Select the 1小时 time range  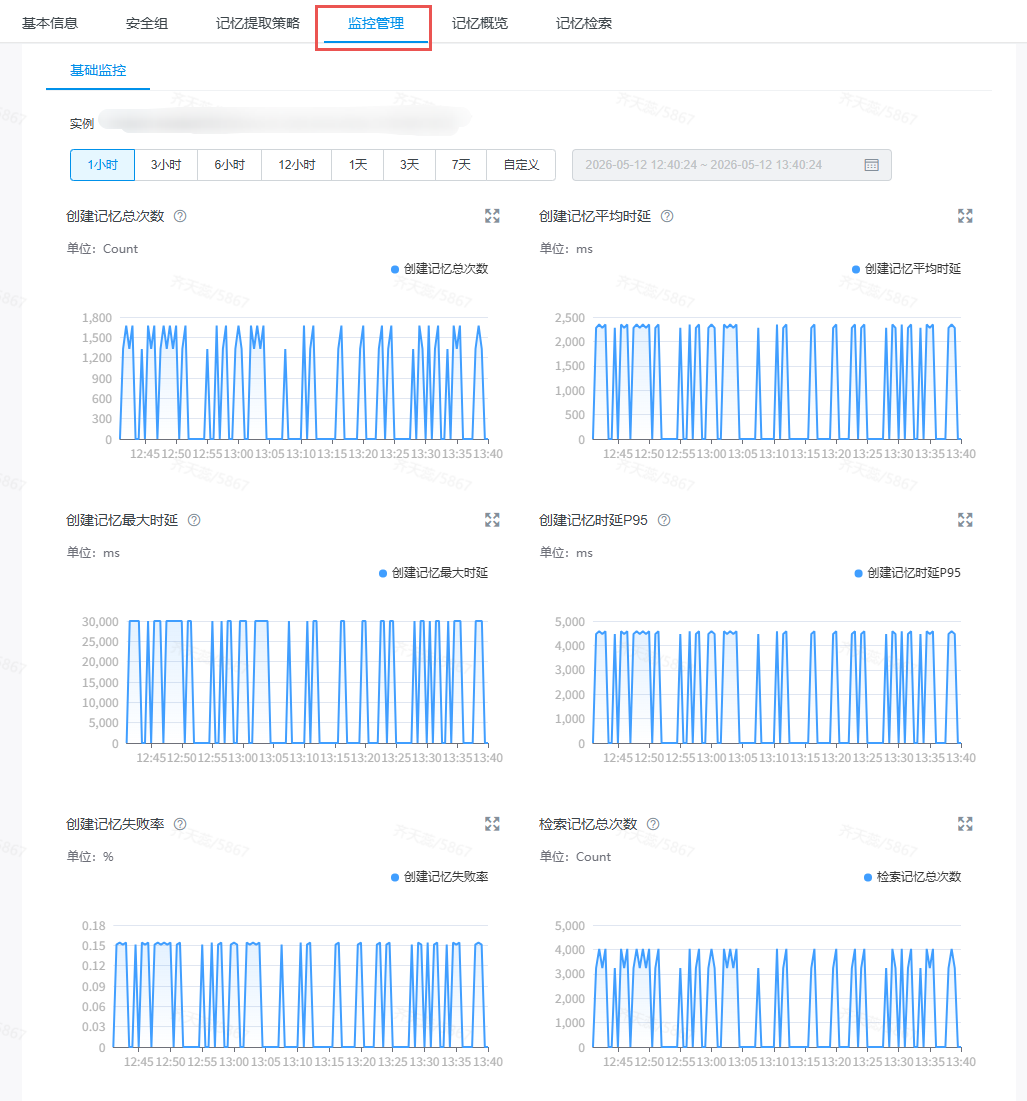point(102,165)
